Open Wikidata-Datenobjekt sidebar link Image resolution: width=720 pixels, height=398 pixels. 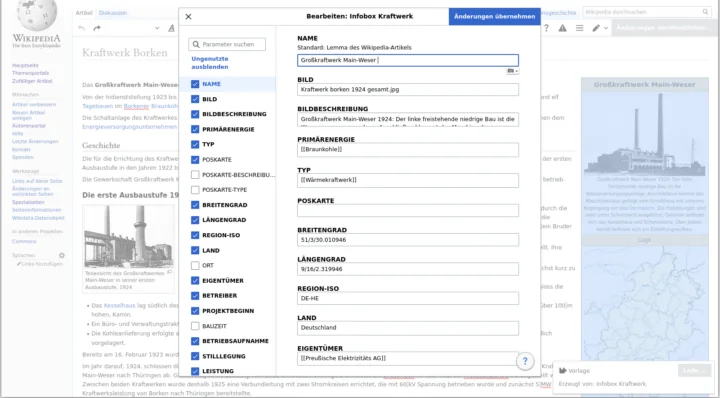click(38, 218)
